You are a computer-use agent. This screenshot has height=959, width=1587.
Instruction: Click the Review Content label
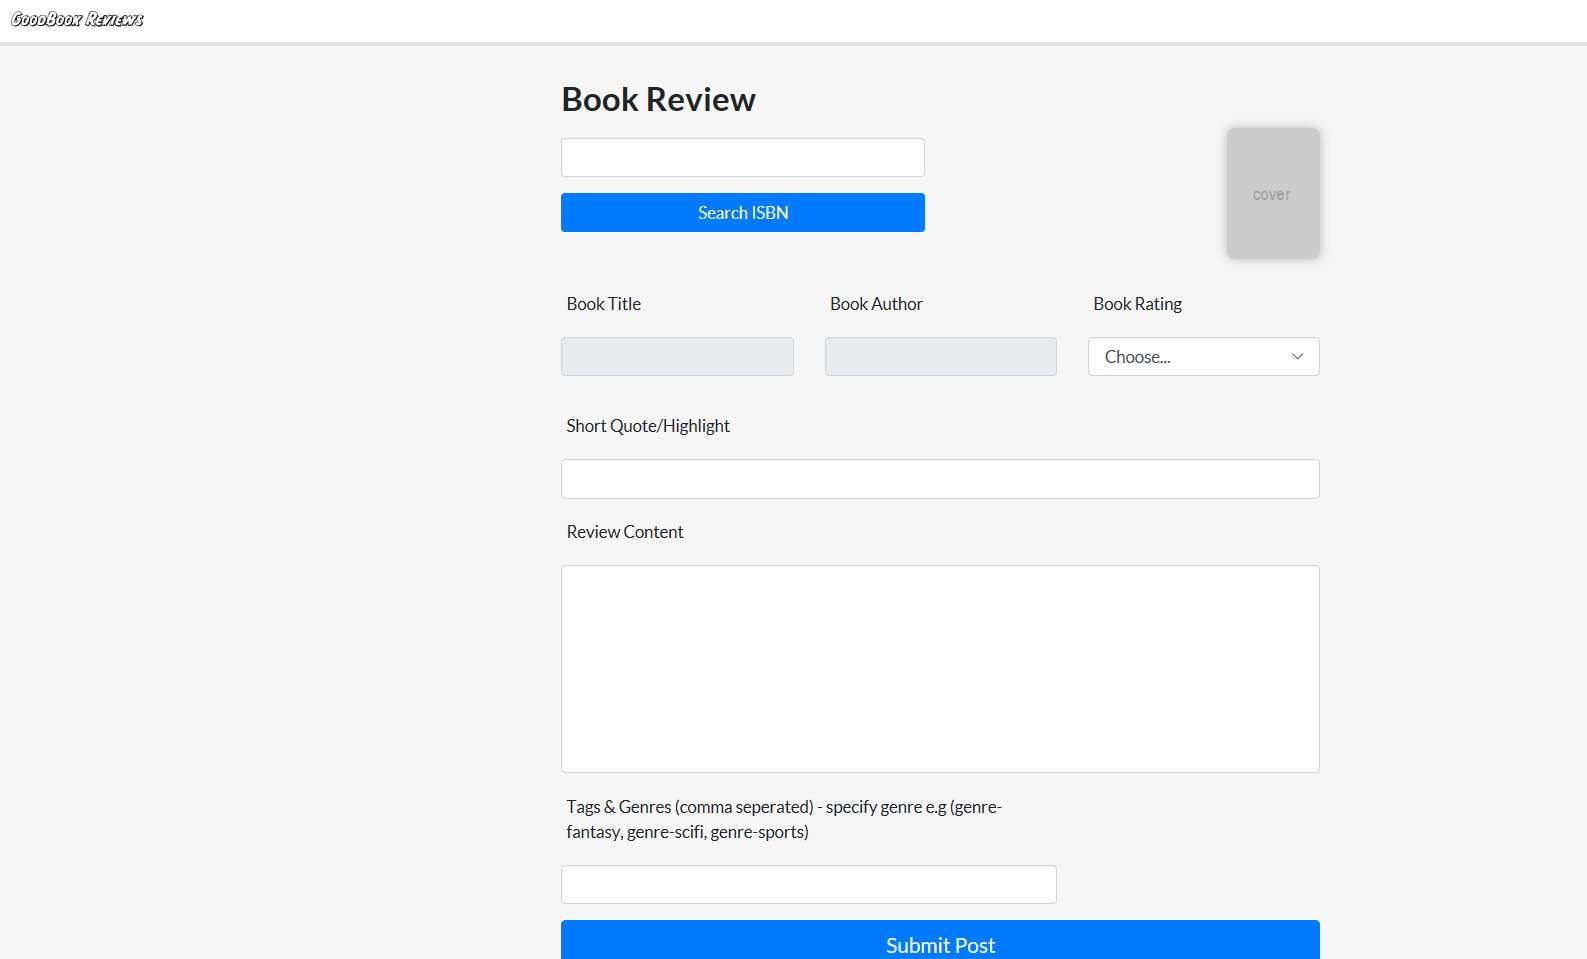point(625,532)
